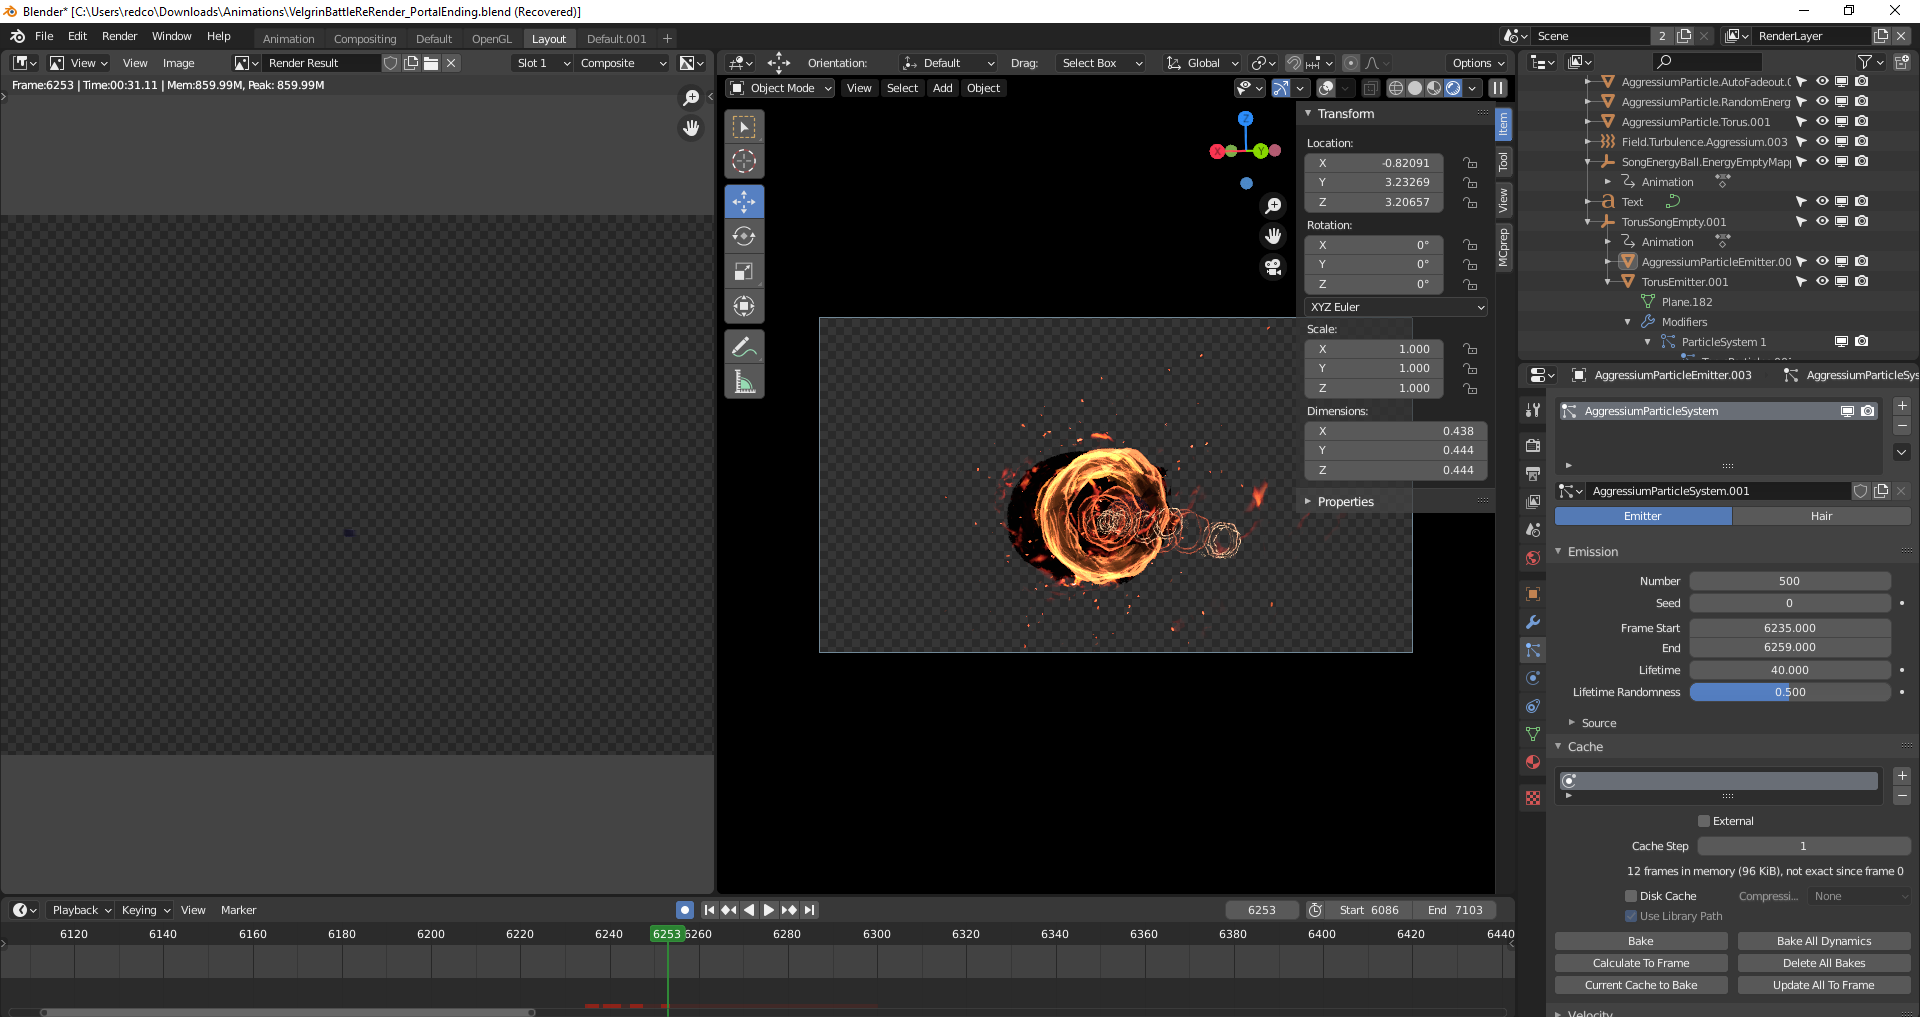Play the animation forward
This screenshot has height=1017, width=1920.
coord(769,910)
